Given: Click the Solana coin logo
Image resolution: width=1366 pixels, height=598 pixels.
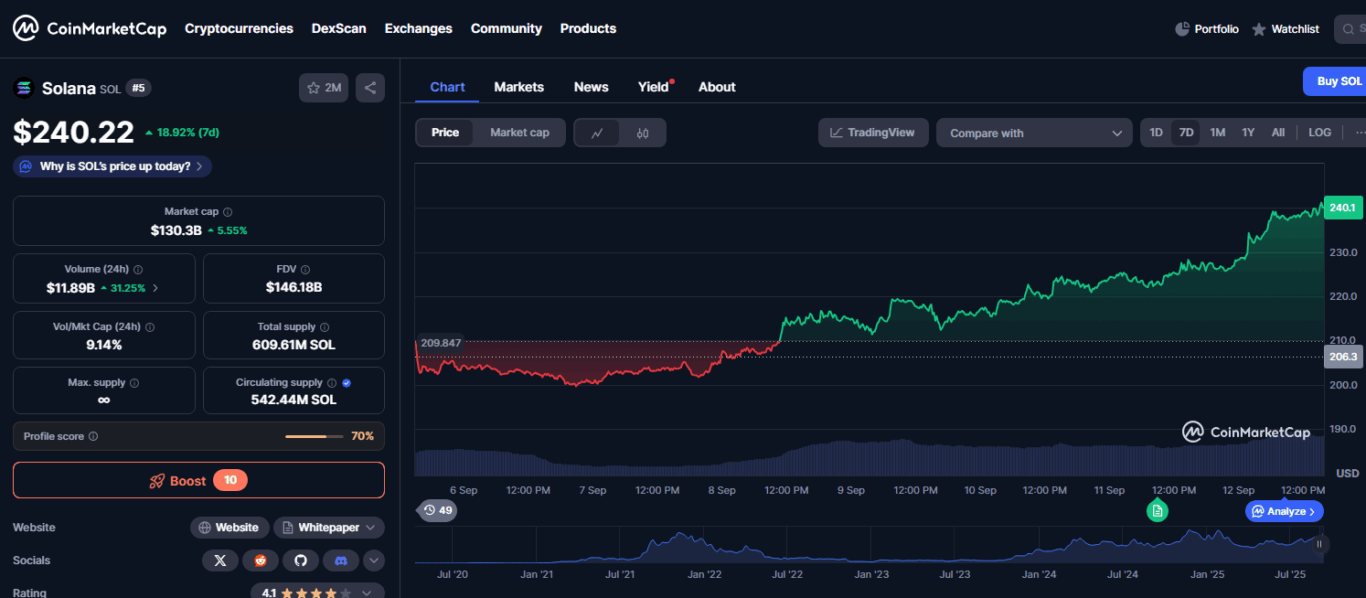Looking at the screenshot, I should point(23,88).
